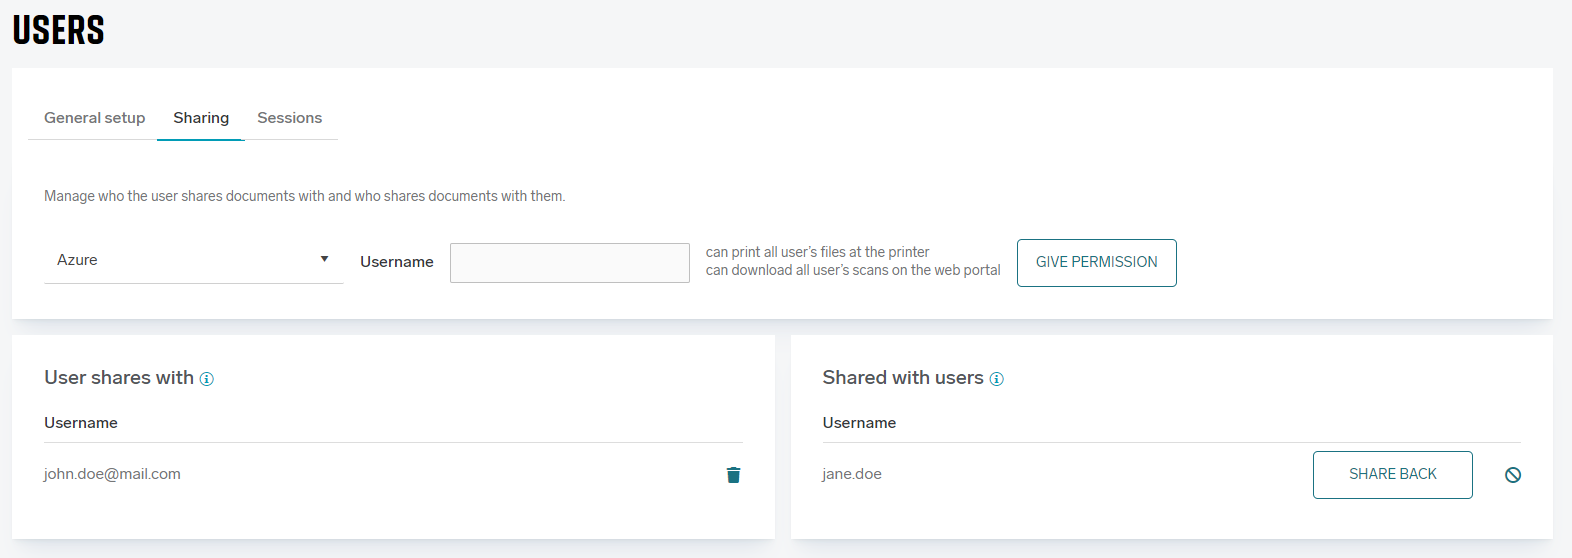Select the Azure provider combo box text
Viewport: 1572px width, 558px height.
point(78,260)
